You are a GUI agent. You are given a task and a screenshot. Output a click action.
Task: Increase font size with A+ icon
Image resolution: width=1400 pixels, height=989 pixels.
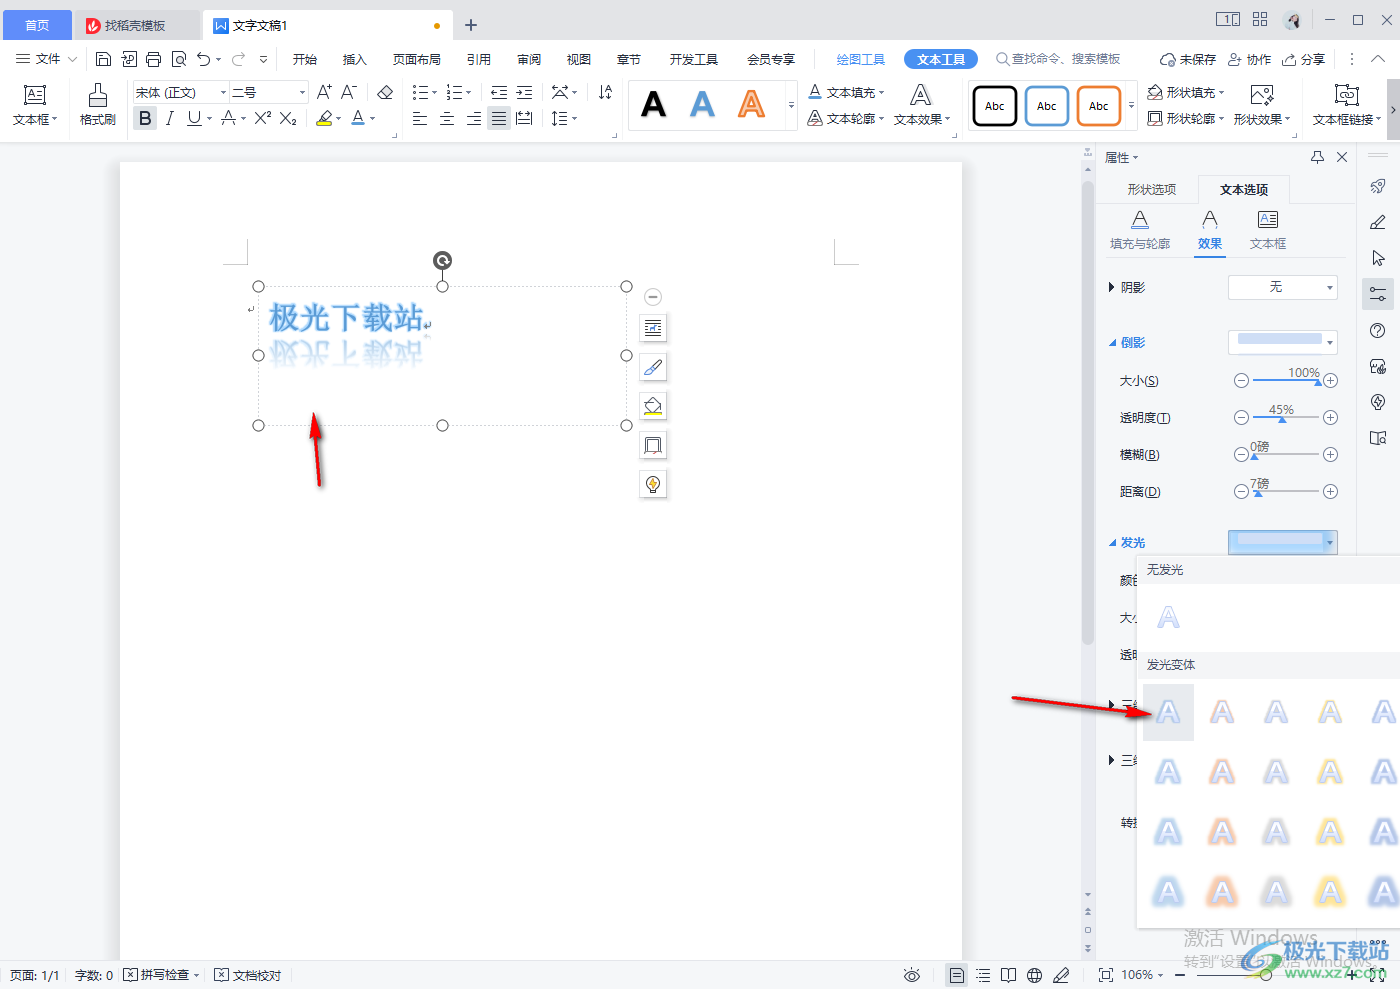click(x=324, y=92)
